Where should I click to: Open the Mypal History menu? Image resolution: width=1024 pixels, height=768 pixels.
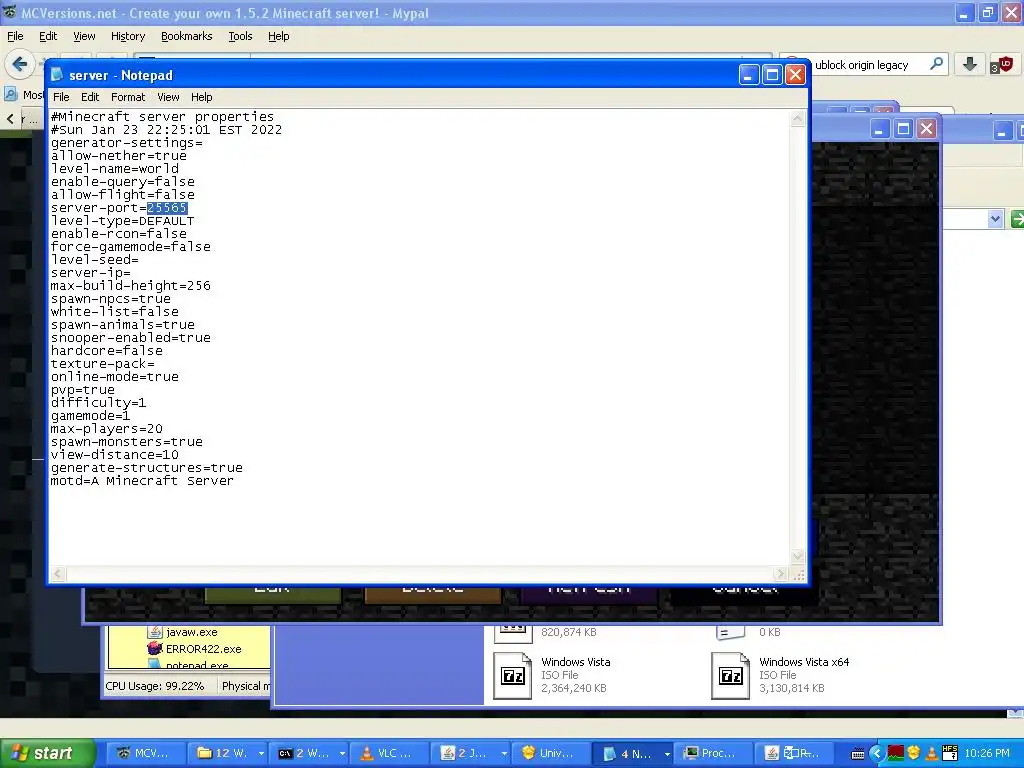(128, 36)
